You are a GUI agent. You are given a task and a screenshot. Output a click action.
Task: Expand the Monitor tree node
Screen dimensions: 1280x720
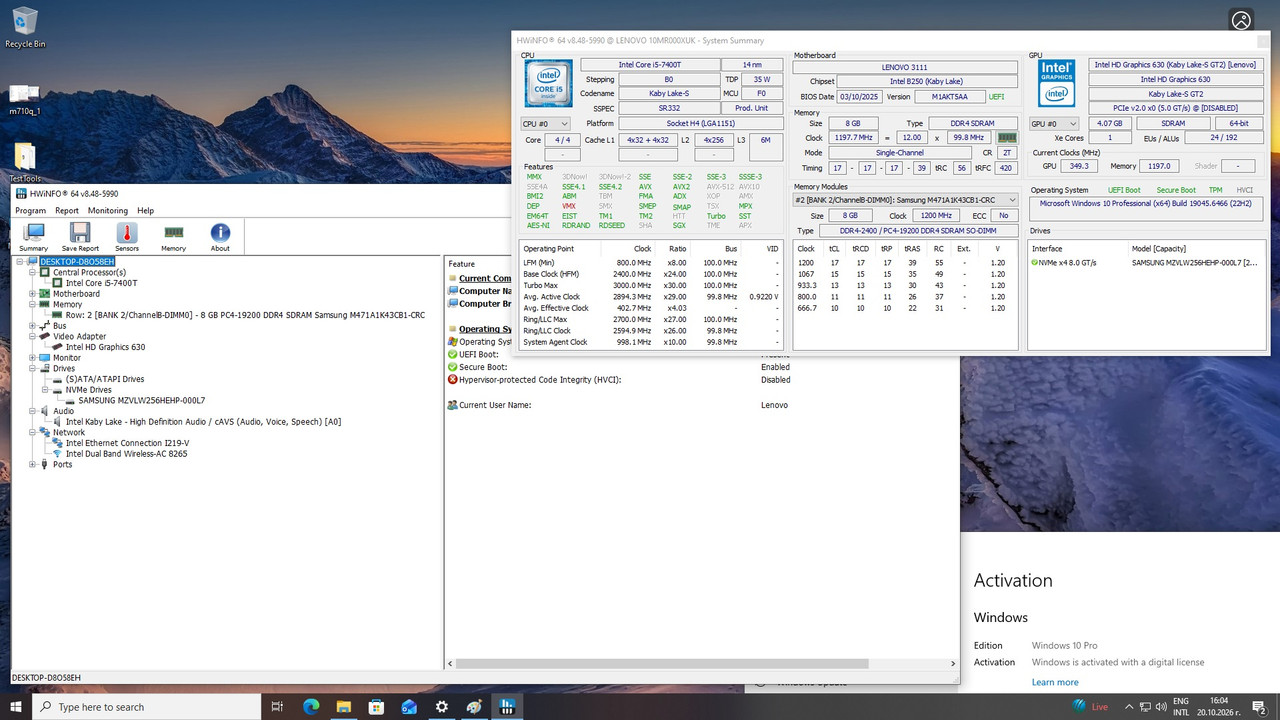[x=33, y=358]
